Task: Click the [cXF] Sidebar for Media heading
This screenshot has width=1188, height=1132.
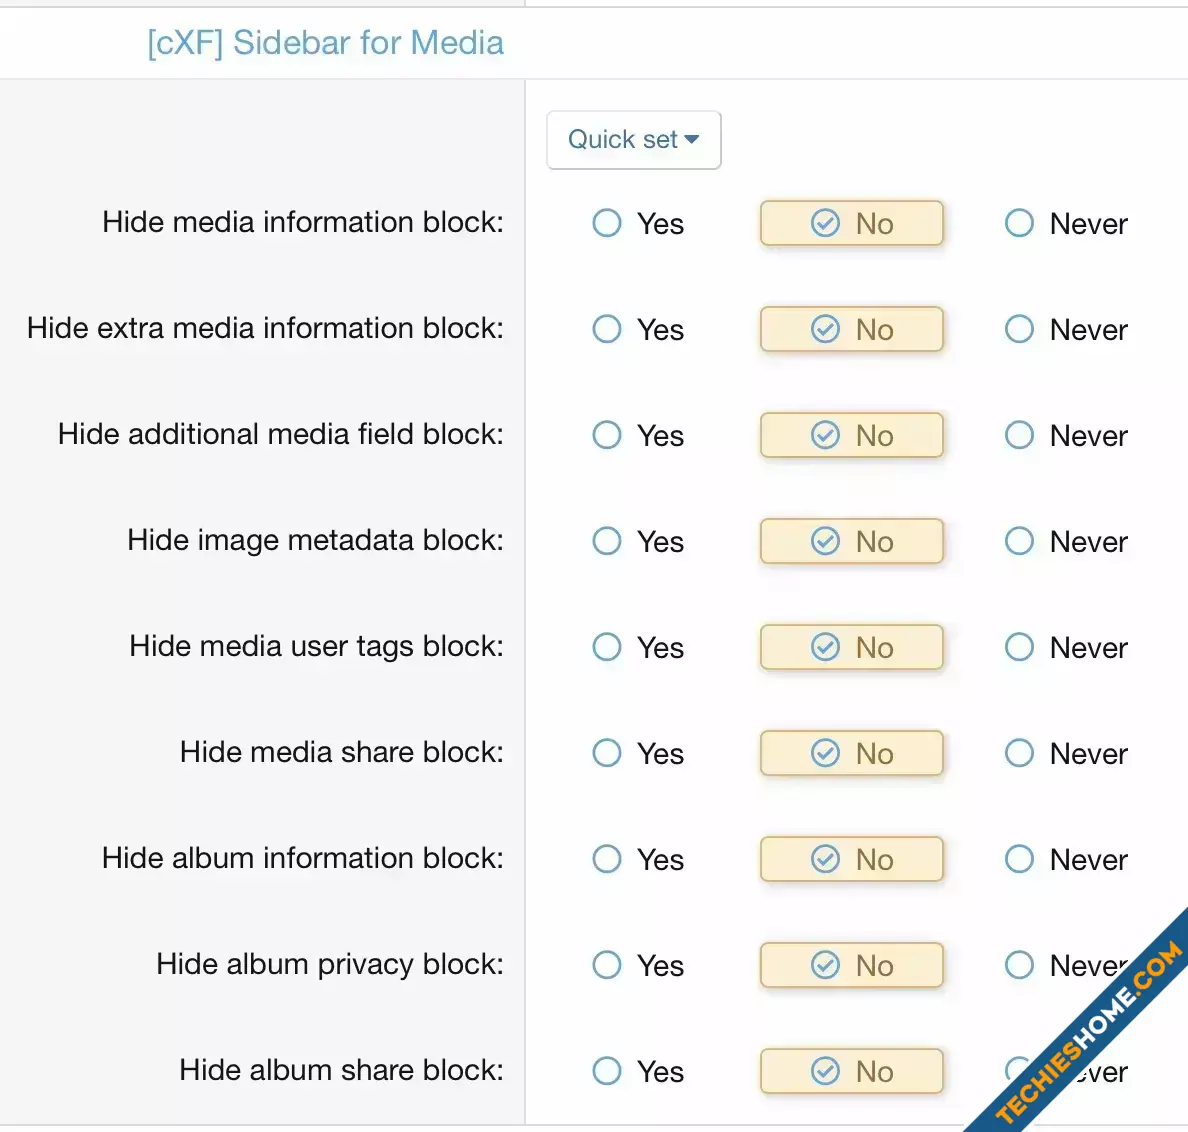Action: point(326,43)
